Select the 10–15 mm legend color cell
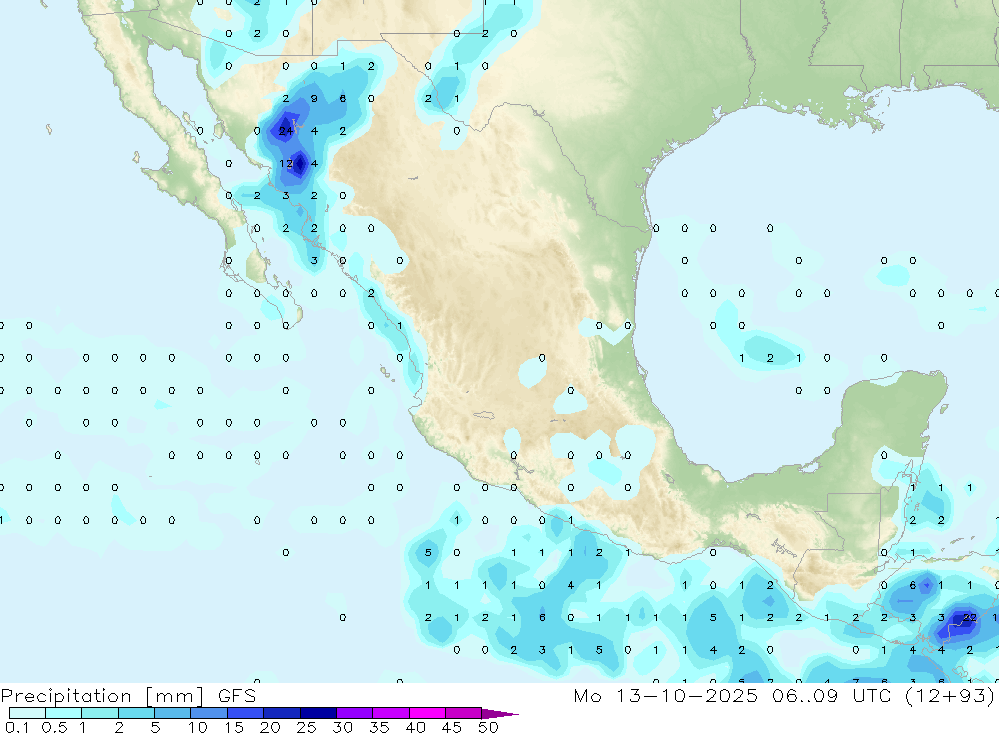Screen dimensions: 1000x733 (x=209, y=713)
